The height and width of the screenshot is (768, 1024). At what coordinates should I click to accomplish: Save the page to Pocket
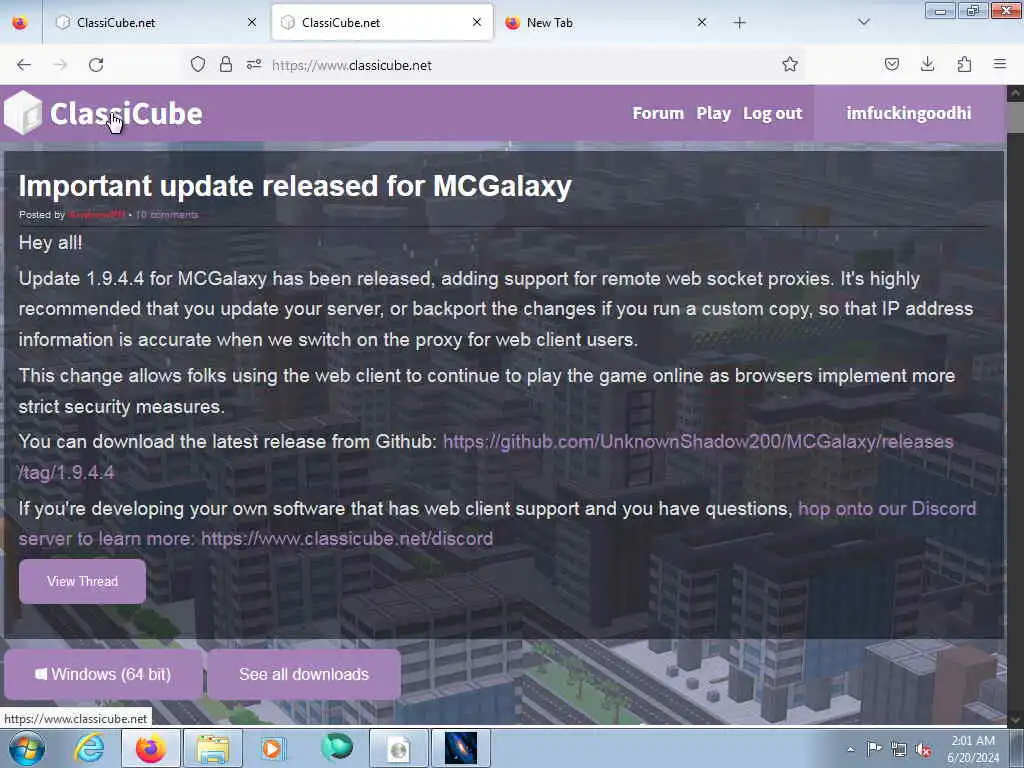[x=891, y=64]
